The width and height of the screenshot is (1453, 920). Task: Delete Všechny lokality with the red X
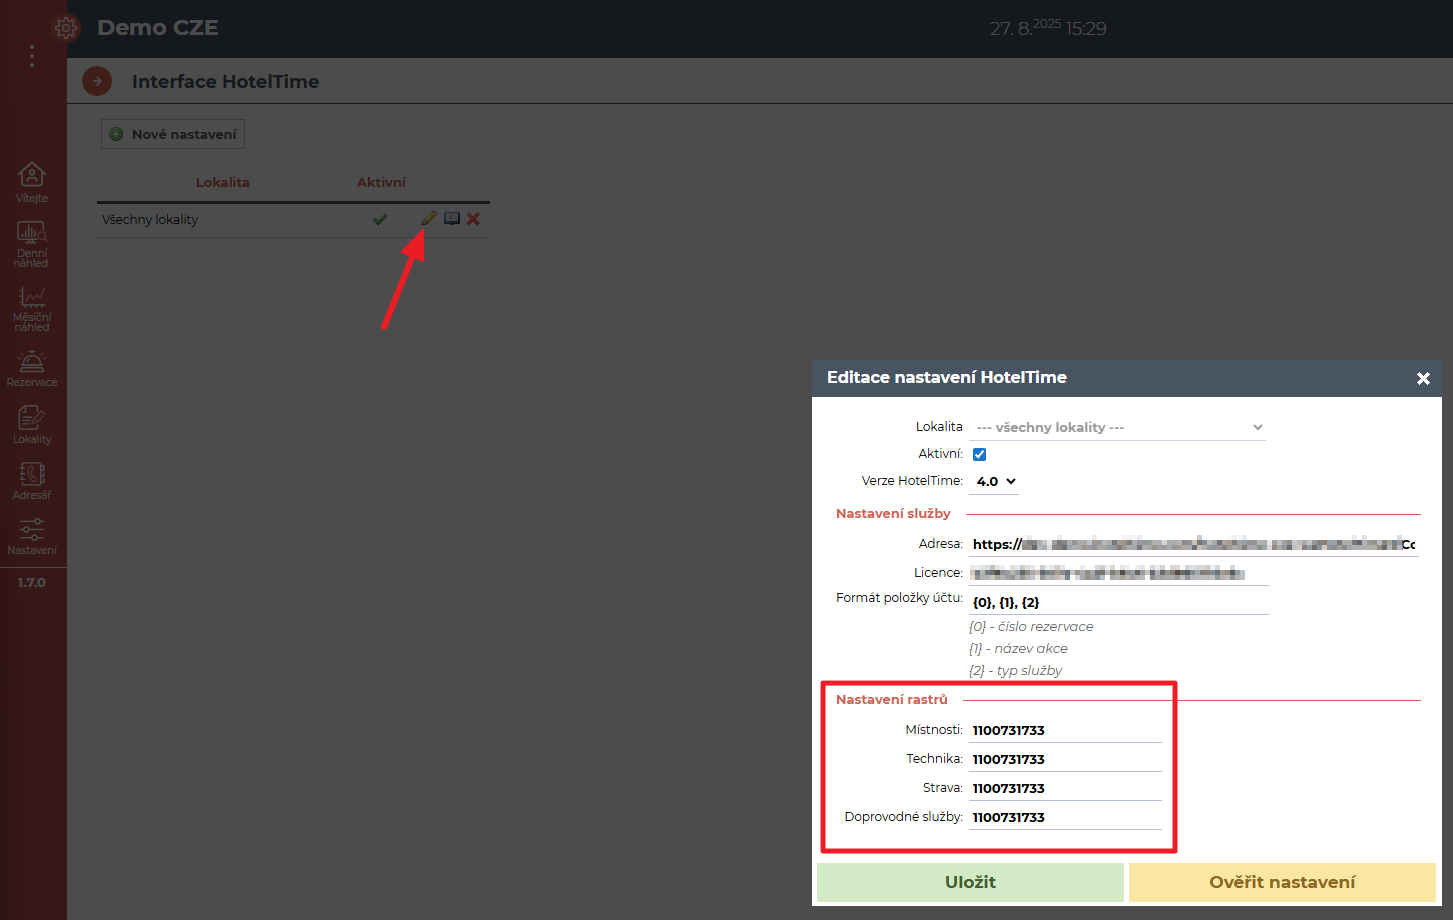tap(473, 219)
